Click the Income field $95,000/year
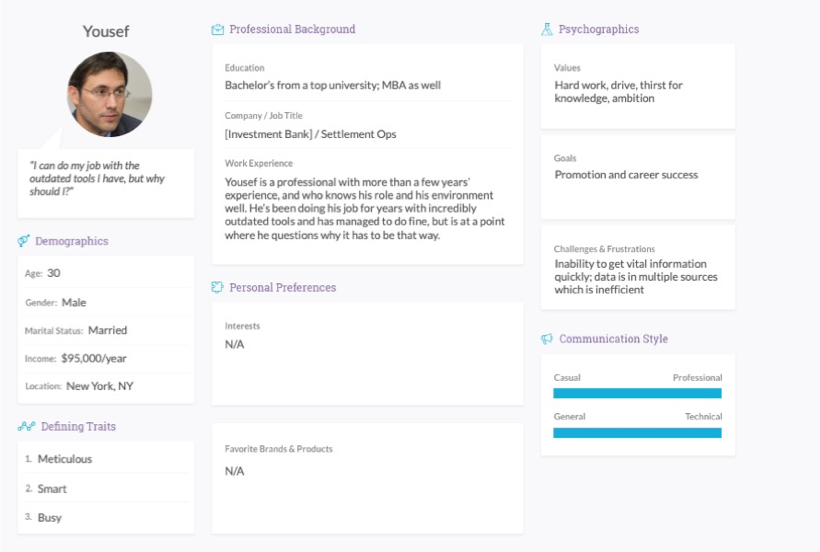The width and height of the screenshot is (820, 552). tap(96, 358)
